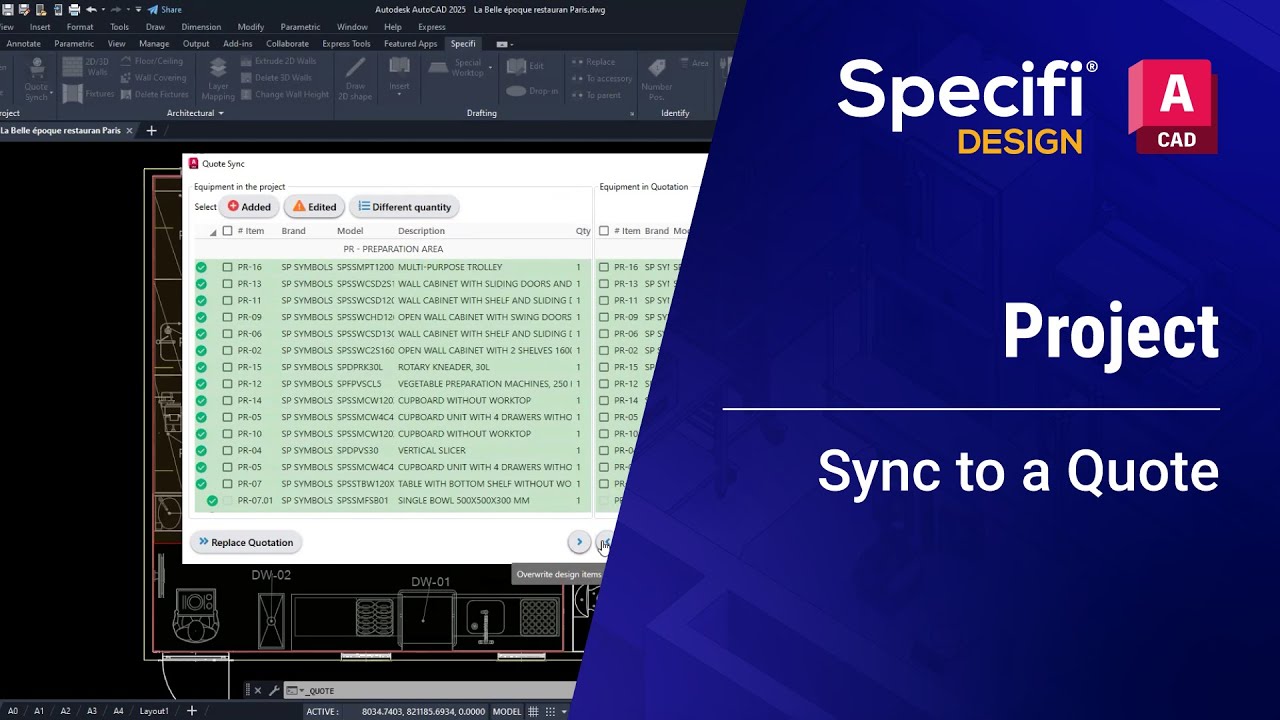Image resolution: width=1280 pixels, height=720 pixels.
Task: Click the 2D/3D Walls icon
Action: pyautogui.click(x=74, y=66)
